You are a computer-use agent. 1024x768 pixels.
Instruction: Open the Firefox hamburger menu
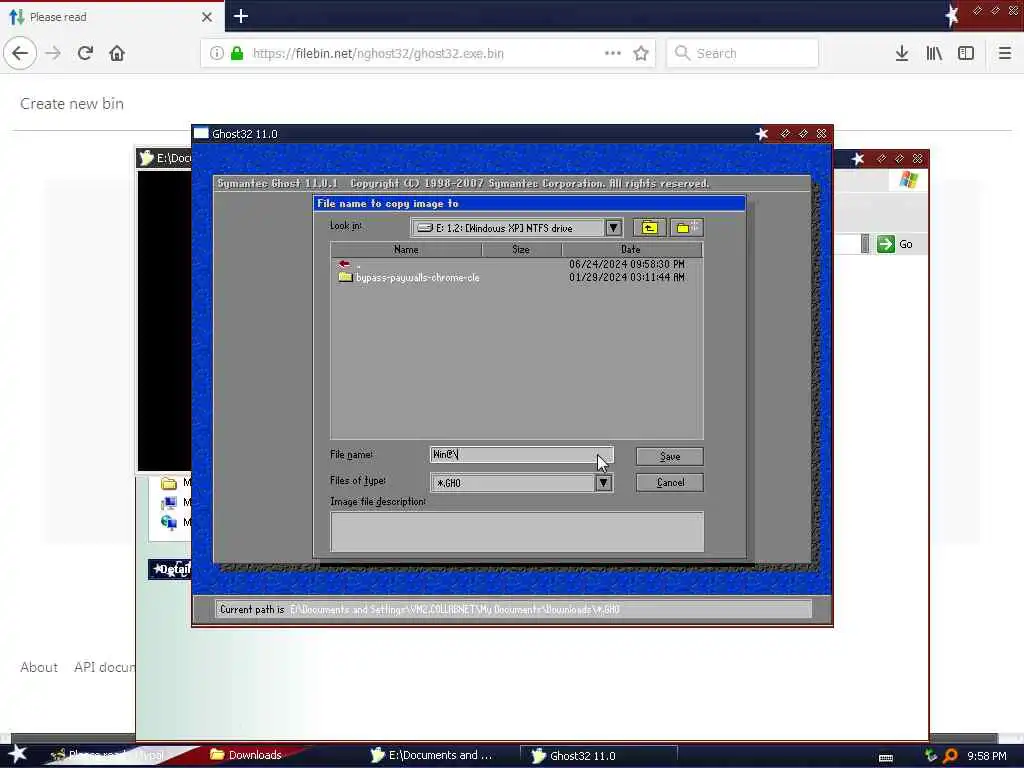coord(1005,53)
